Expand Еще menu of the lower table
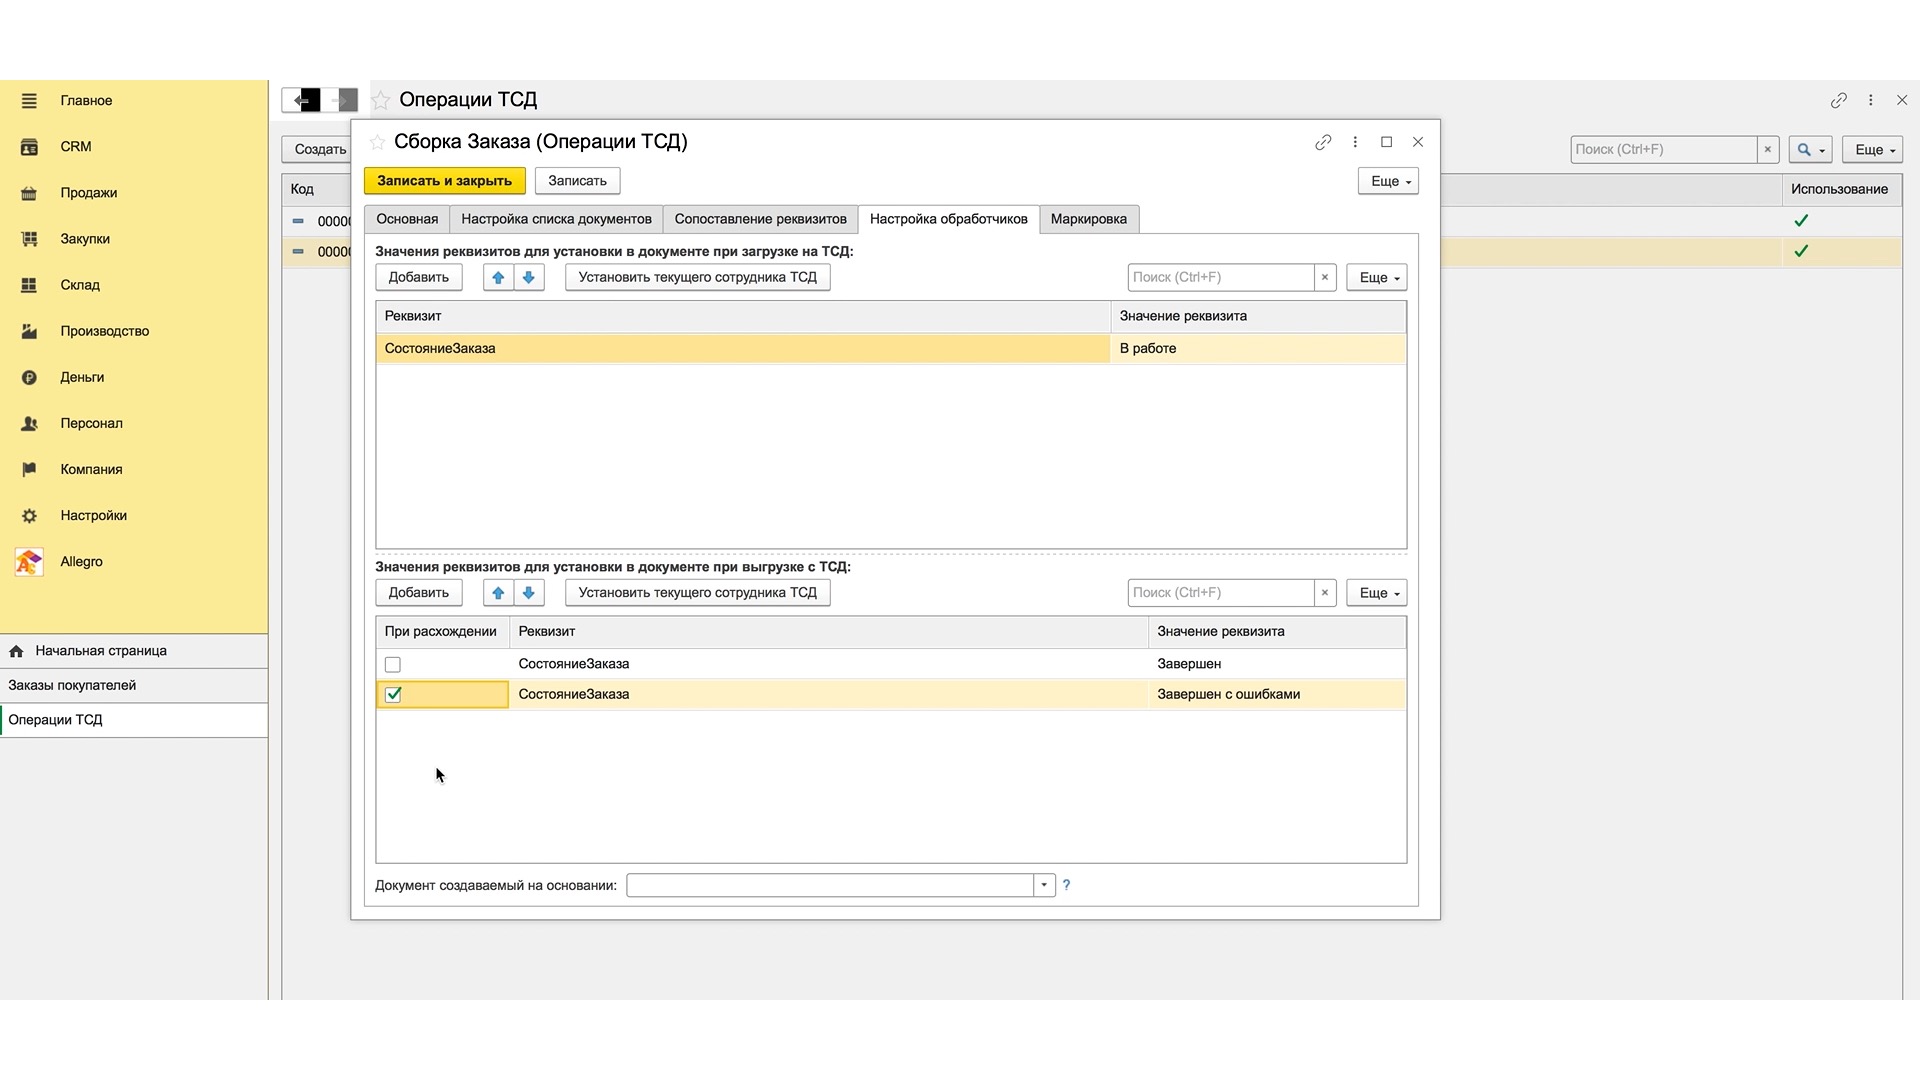 (x=1377, y=593)
